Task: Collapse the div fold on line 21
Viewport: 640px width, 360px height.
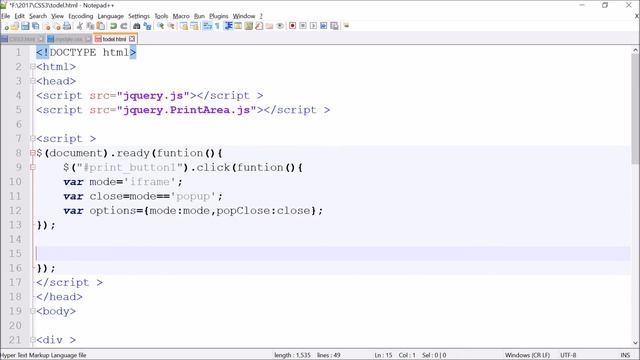Action: (x=33, y=340)
